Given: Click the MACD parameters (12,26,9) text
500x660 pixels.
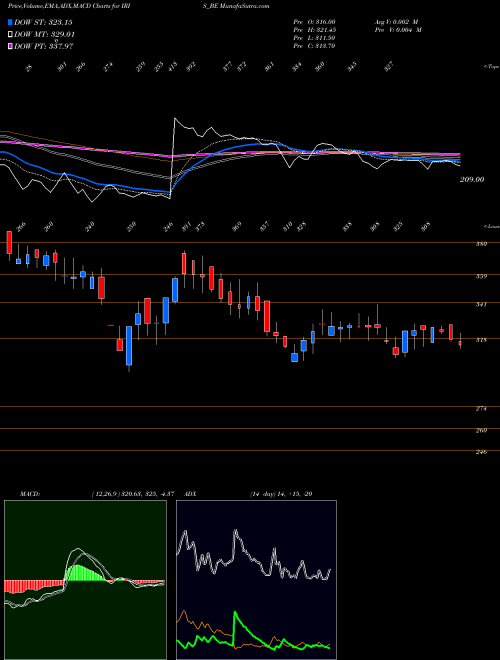Looking at the screenshot, I should coord(105,494).
